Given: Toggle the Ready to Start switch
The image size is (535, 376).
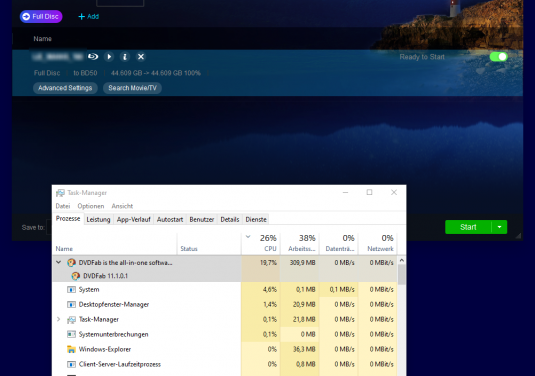Looking at the screenshot, I should [498, 57].
